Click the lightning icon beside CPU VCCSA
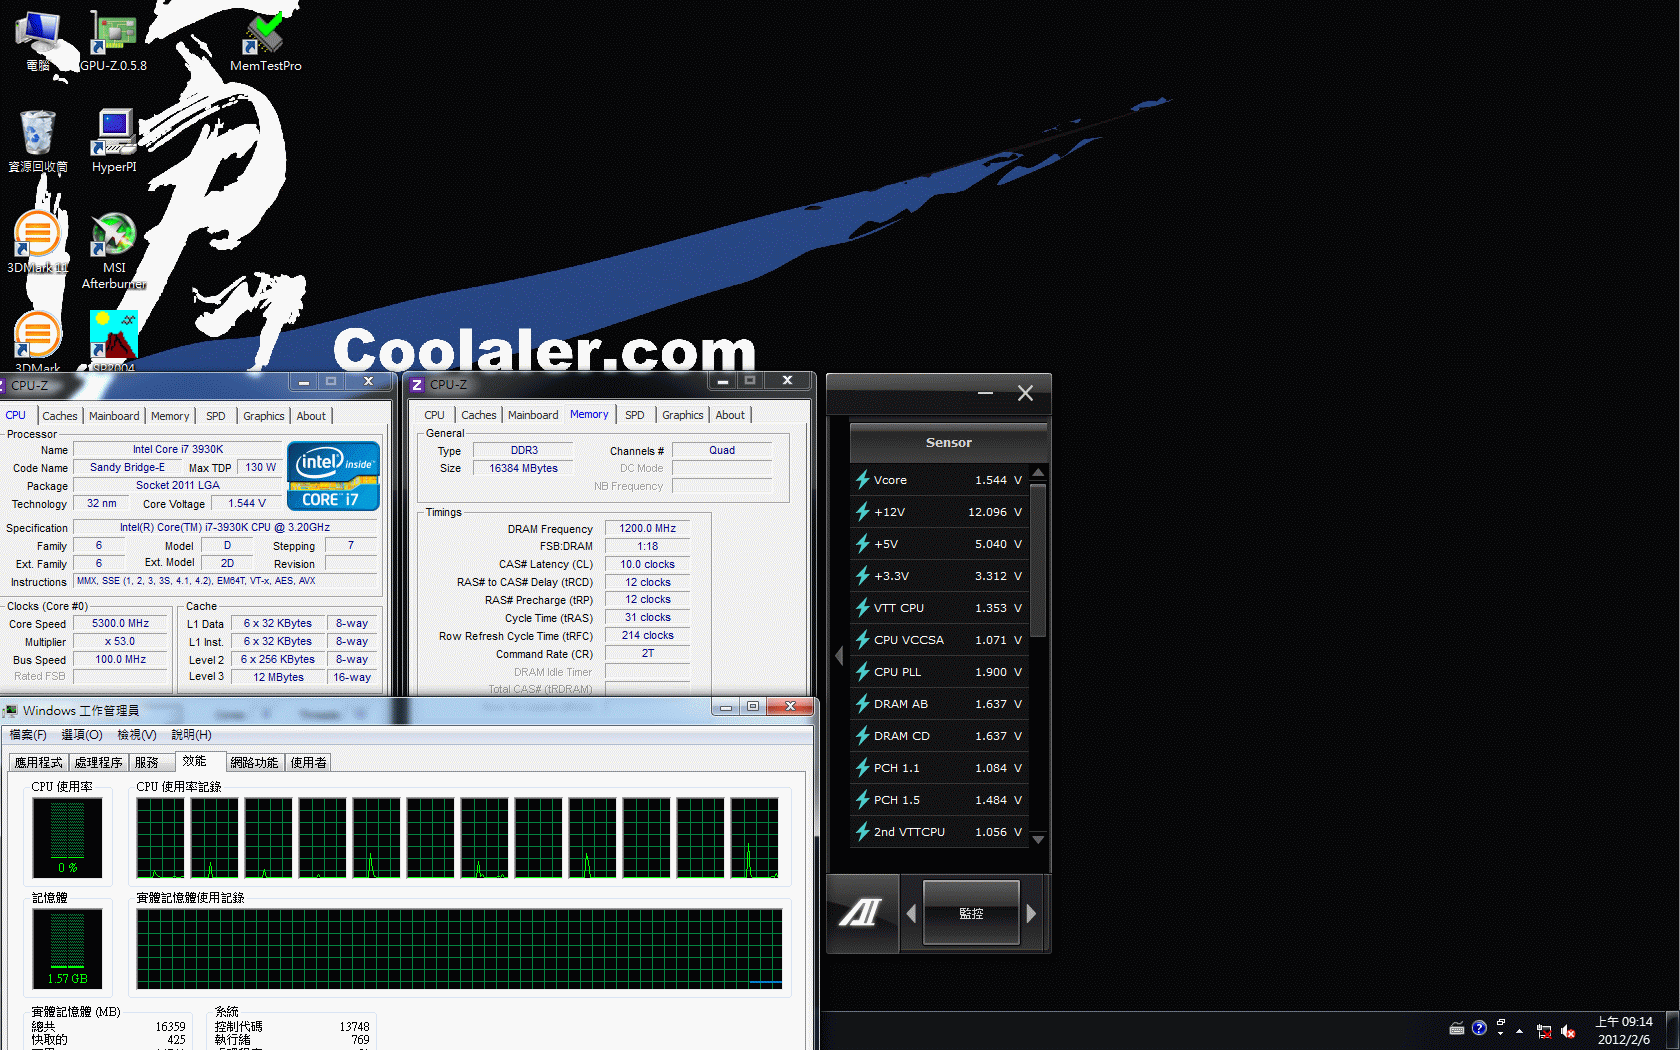 (x=863, y=640)
